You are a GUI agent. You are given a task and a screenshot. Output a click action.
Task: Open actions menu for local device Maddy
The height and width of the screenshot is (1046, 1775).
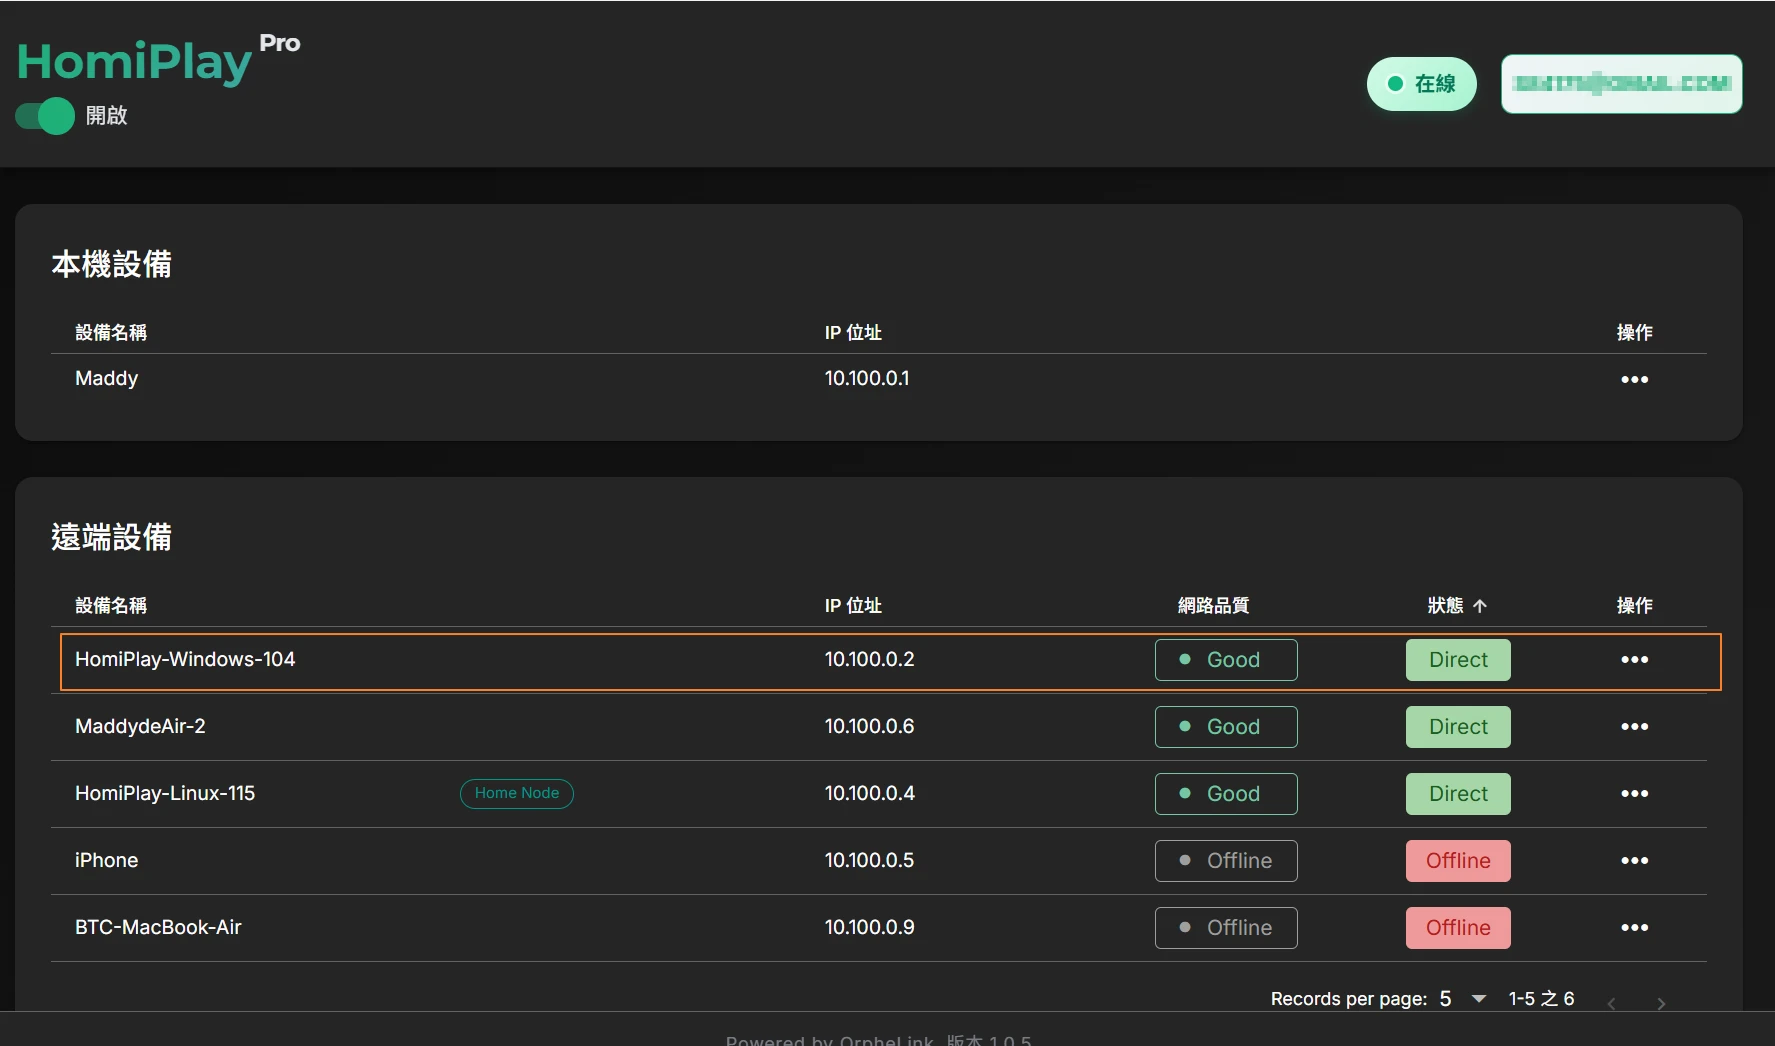coord(1634,379)
